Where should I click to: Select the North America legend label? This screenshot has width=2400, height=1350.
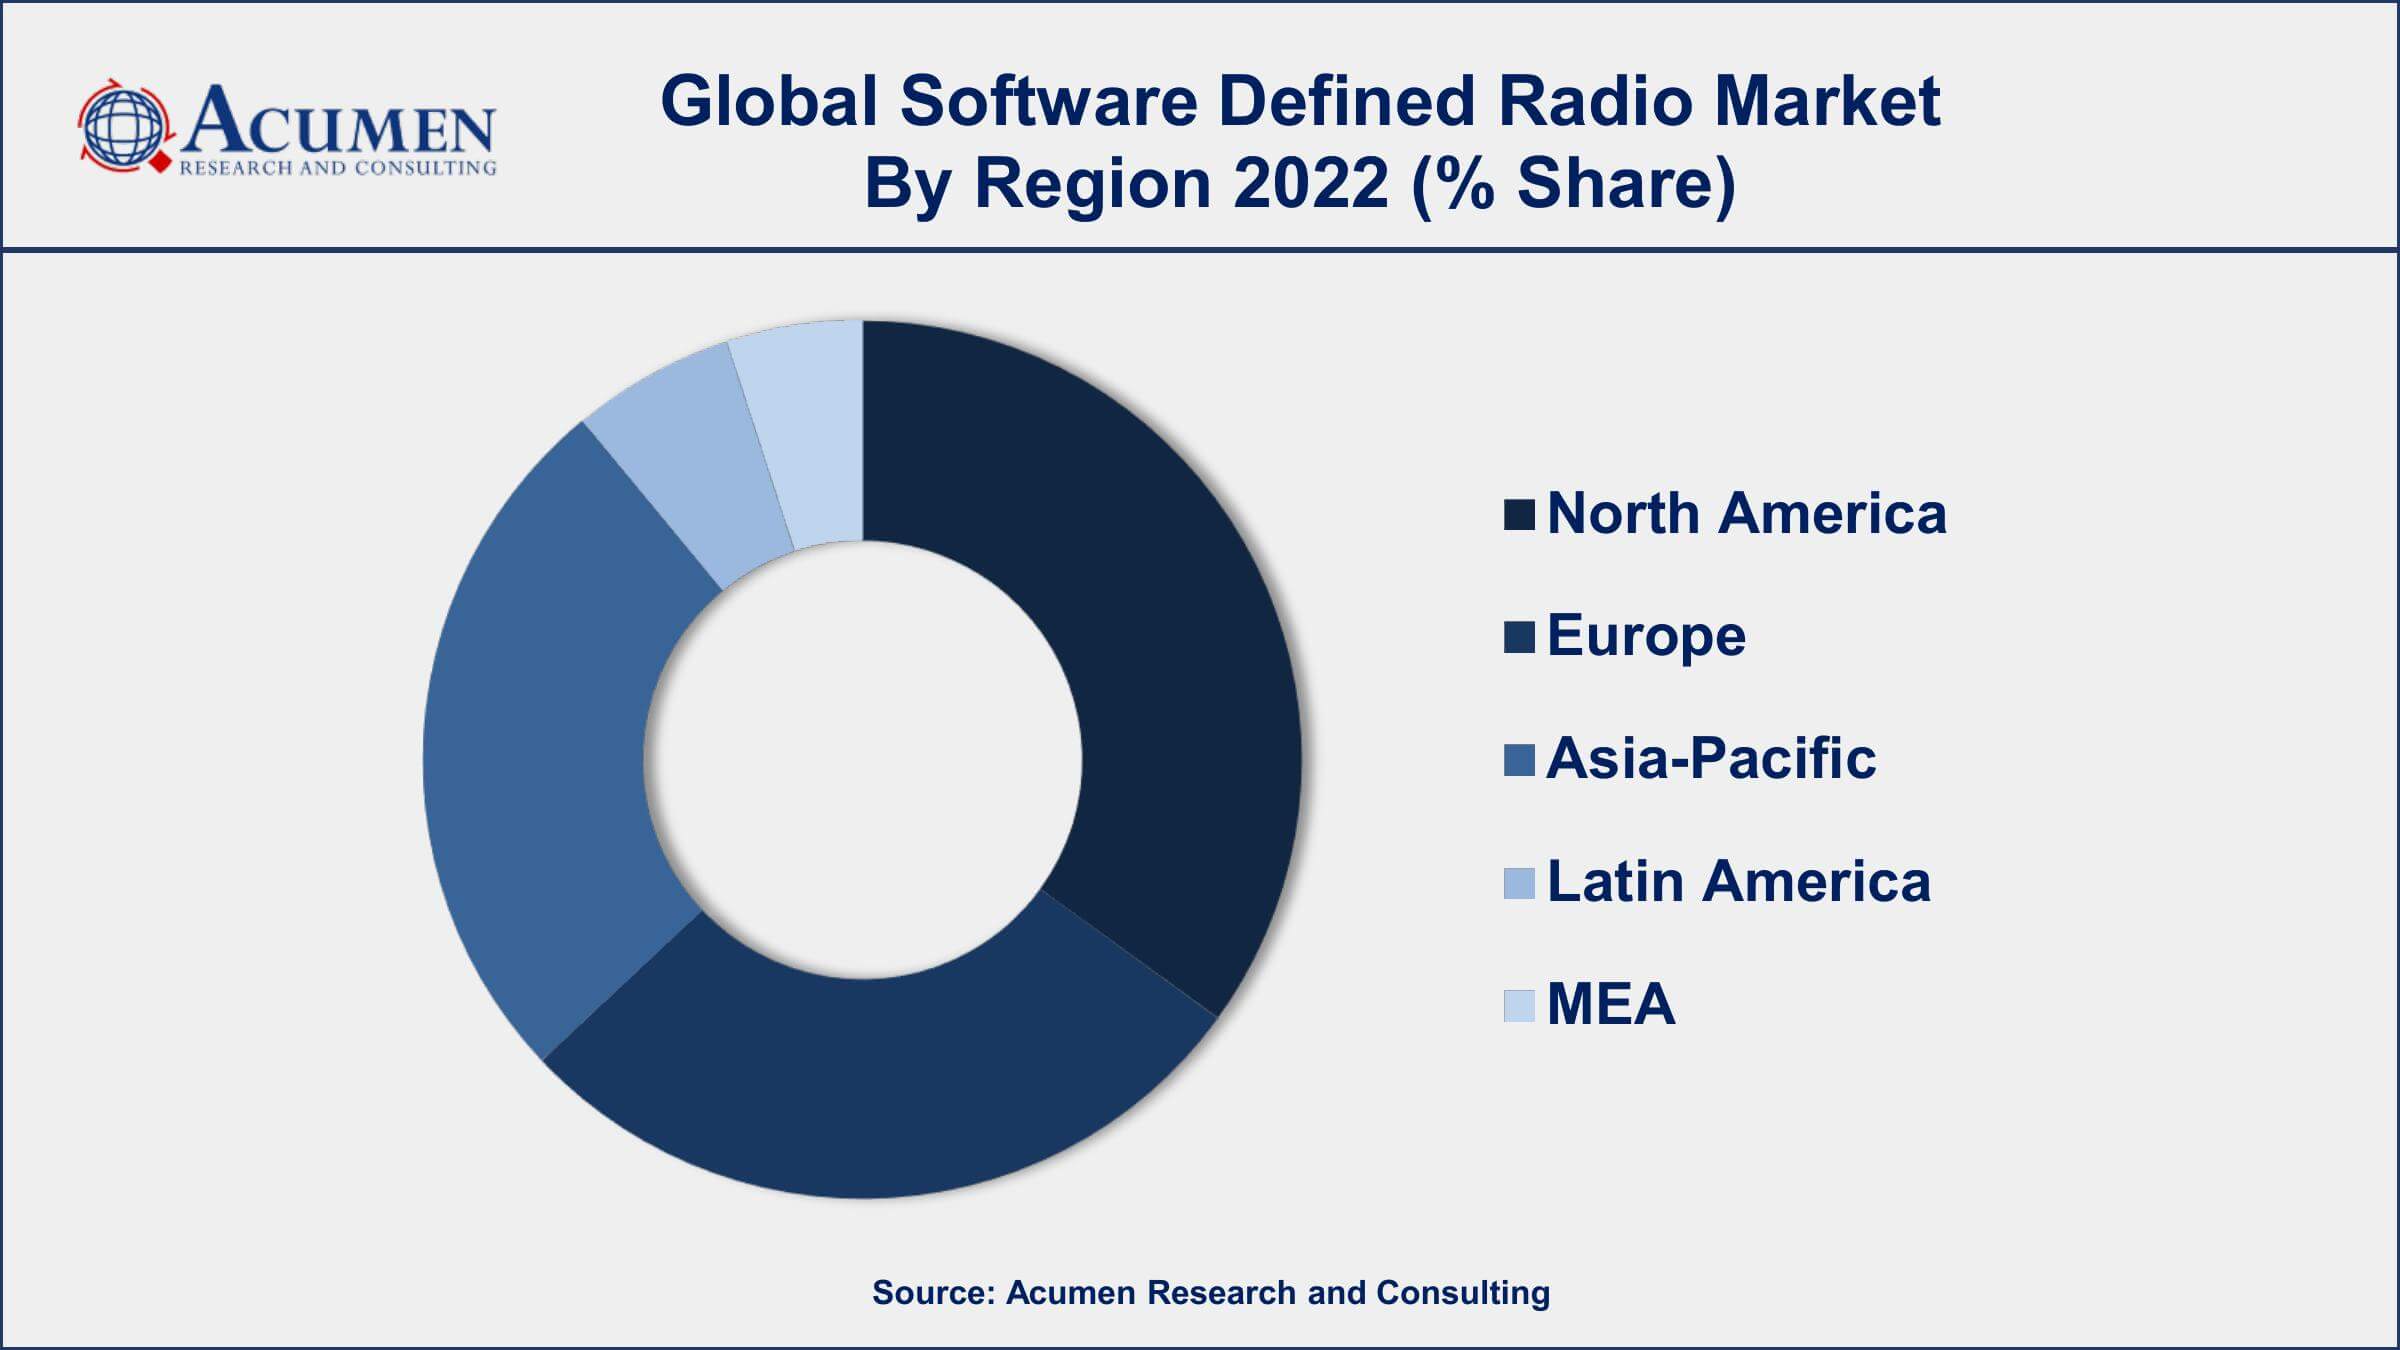[1746, 514]
